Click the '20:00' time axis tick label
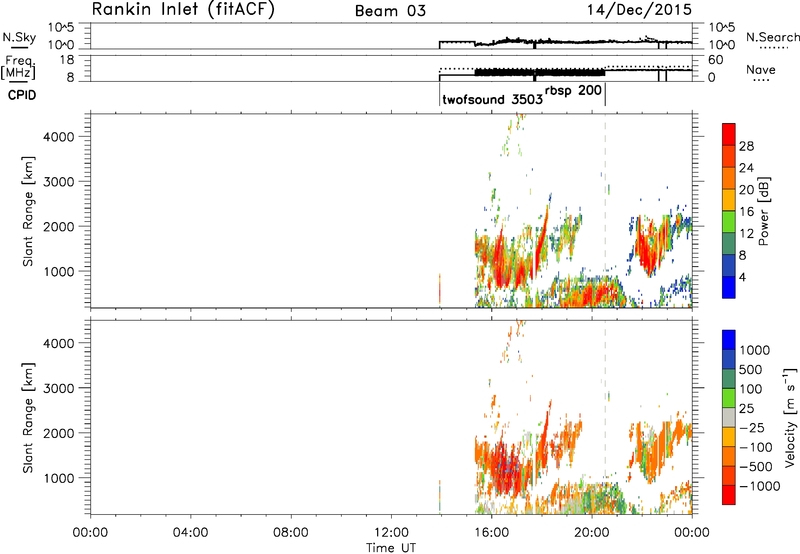The height and width of the screenshot is (554, 800). click(591, 533)
